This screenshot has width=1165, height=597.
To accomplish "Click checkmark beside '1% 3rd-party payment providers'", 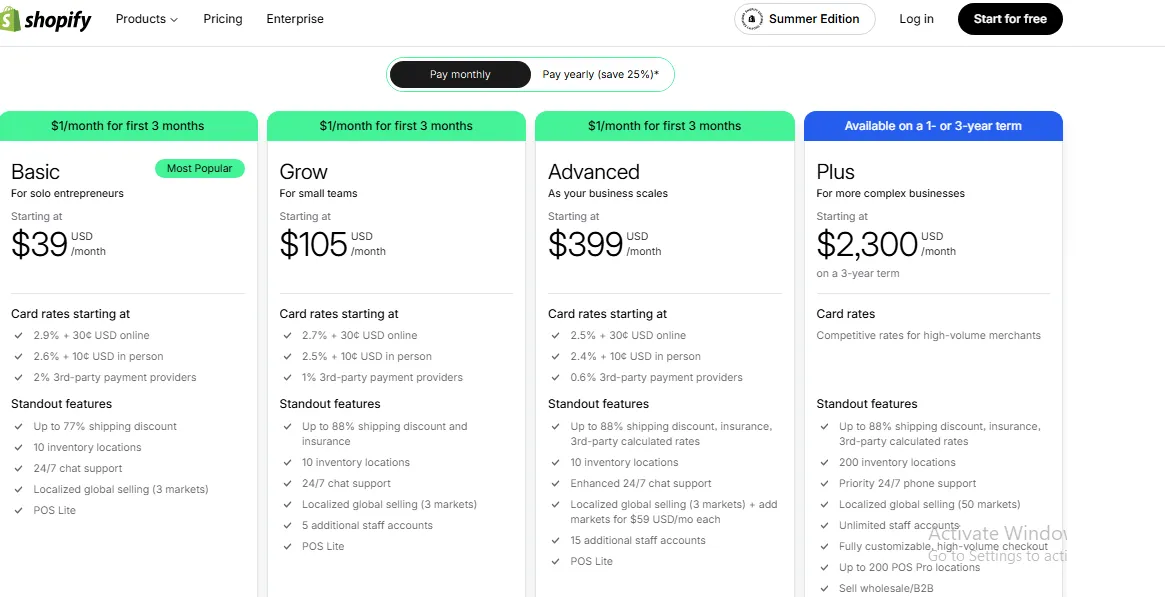I will point(288,377).
